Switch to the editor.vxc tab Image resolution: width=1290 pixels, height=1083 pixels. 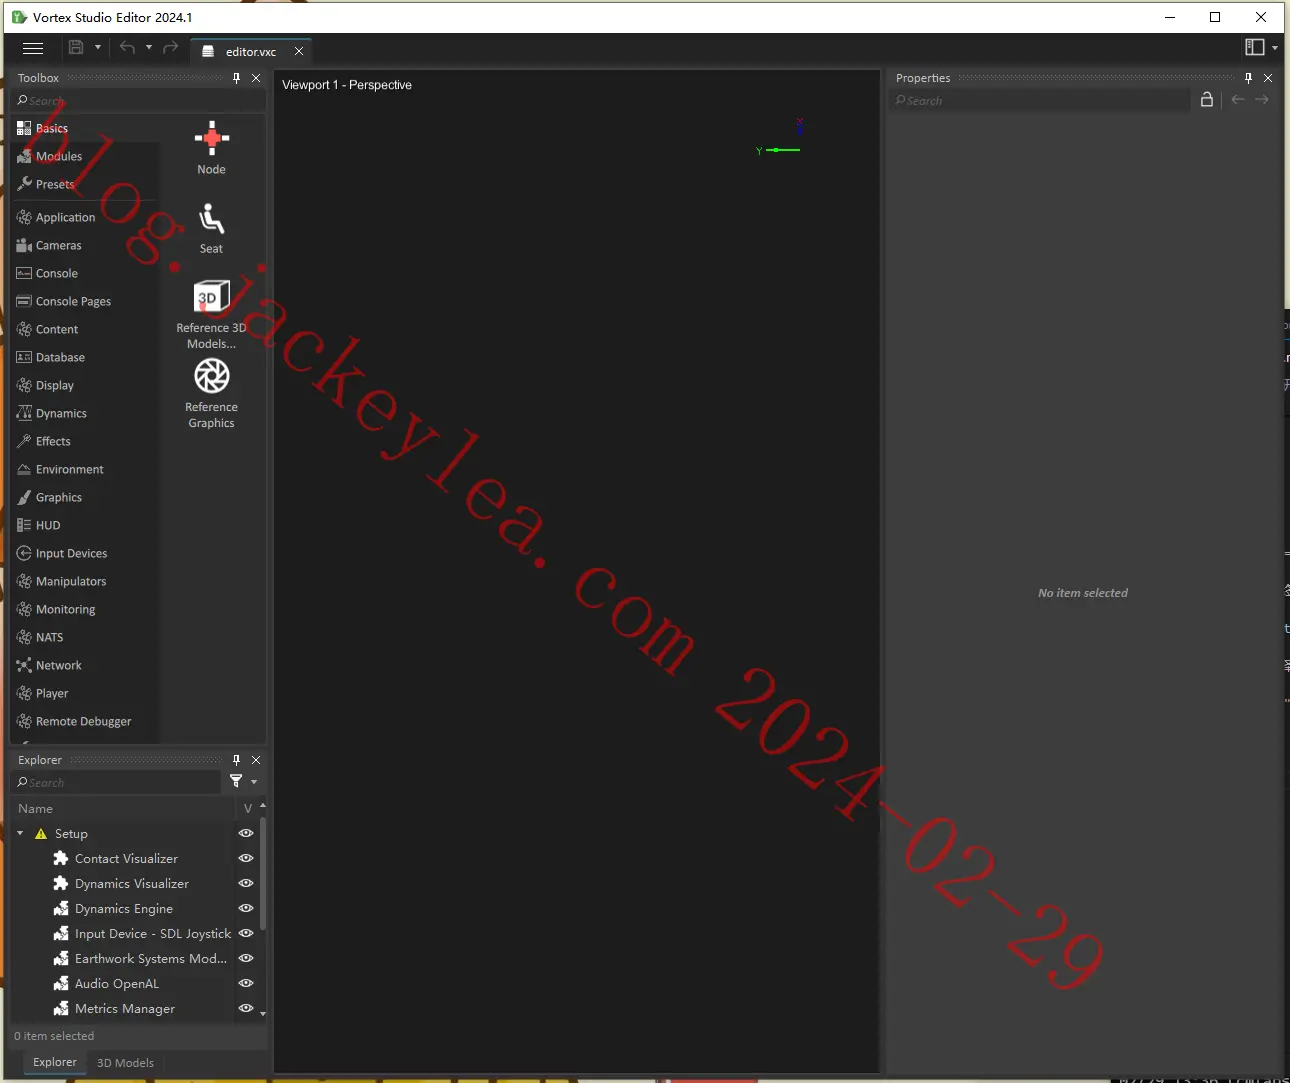pos(250,52)
